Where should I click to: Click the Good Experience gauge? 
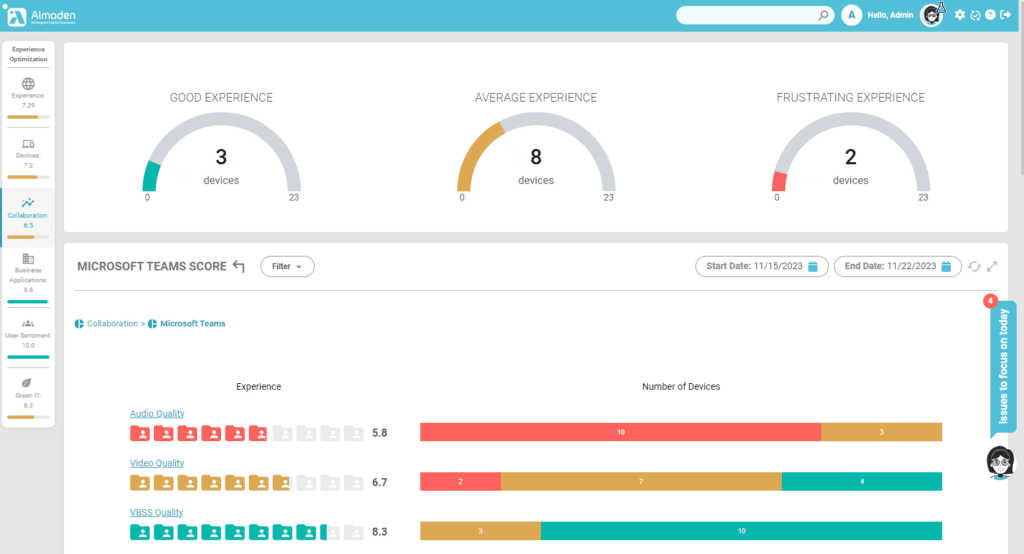tap(221, 152)
